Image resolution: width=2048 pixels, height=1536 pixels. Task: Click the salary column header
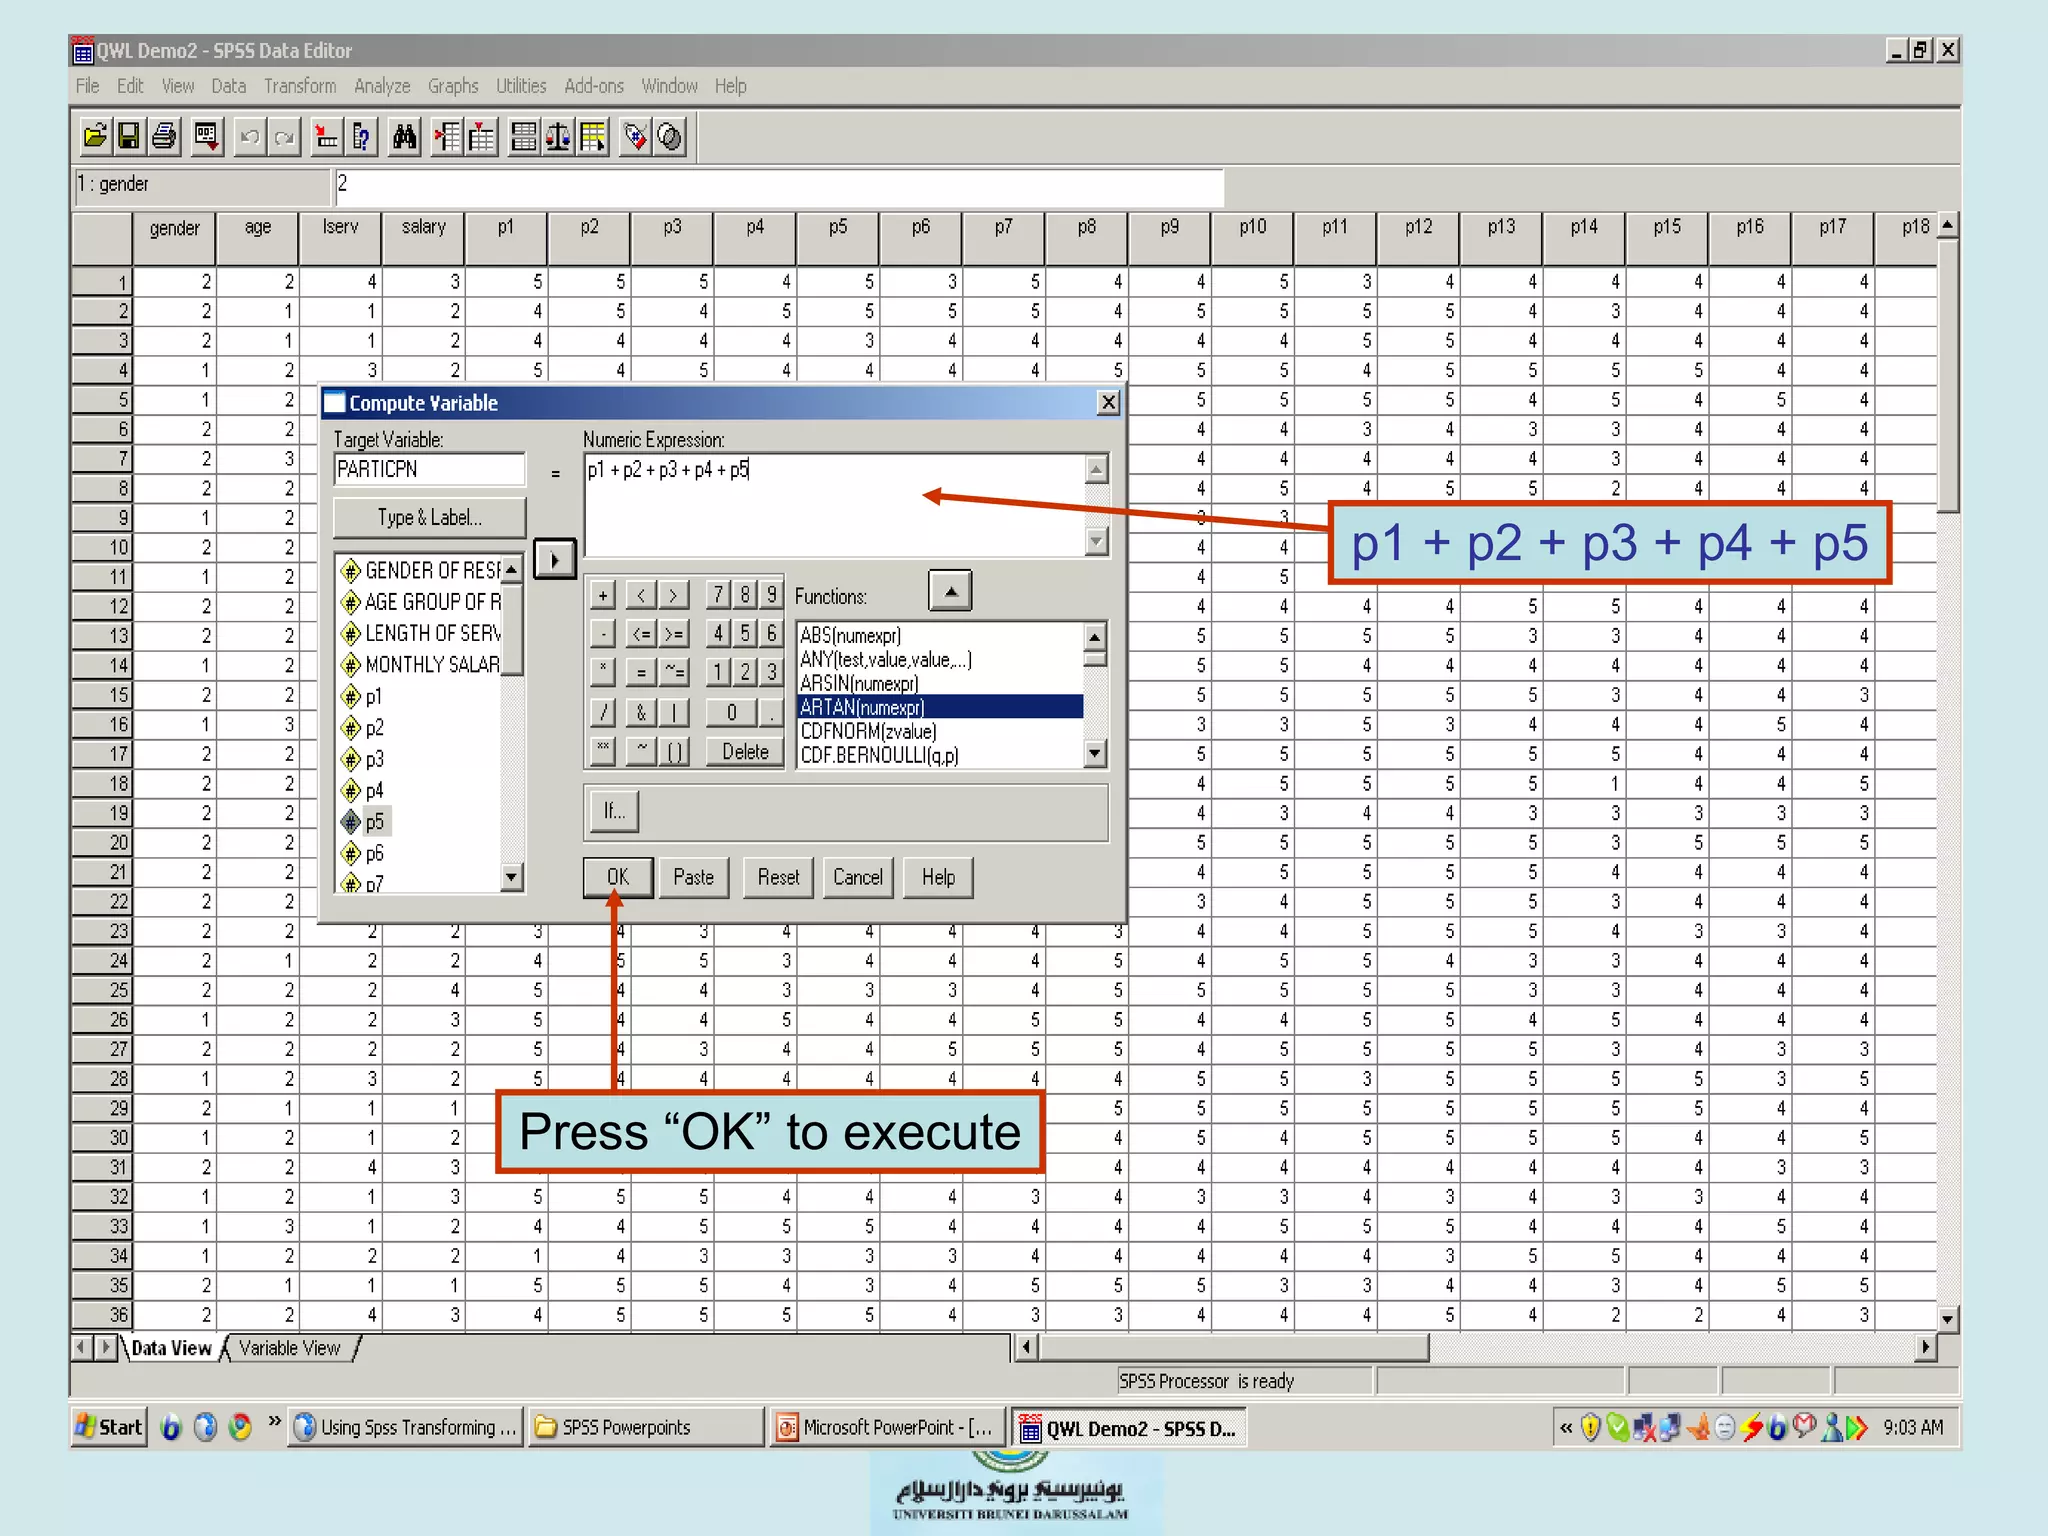pos(424,238)
